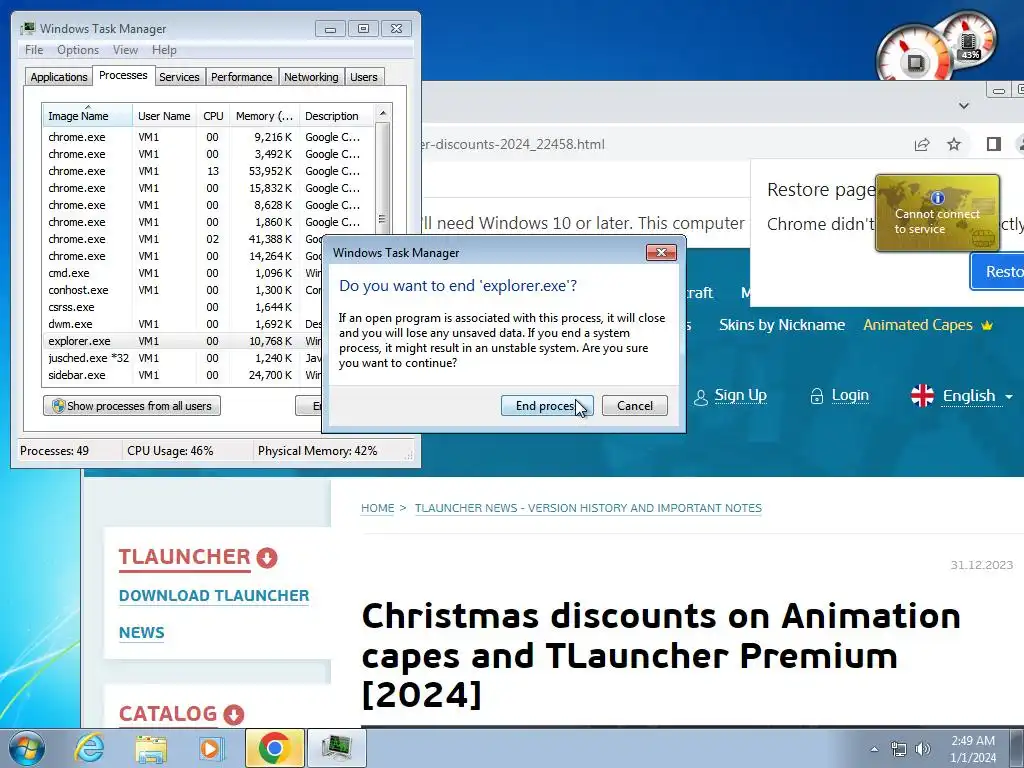
Task: Cancel ending explorer.exe
Action: (634, 406)
